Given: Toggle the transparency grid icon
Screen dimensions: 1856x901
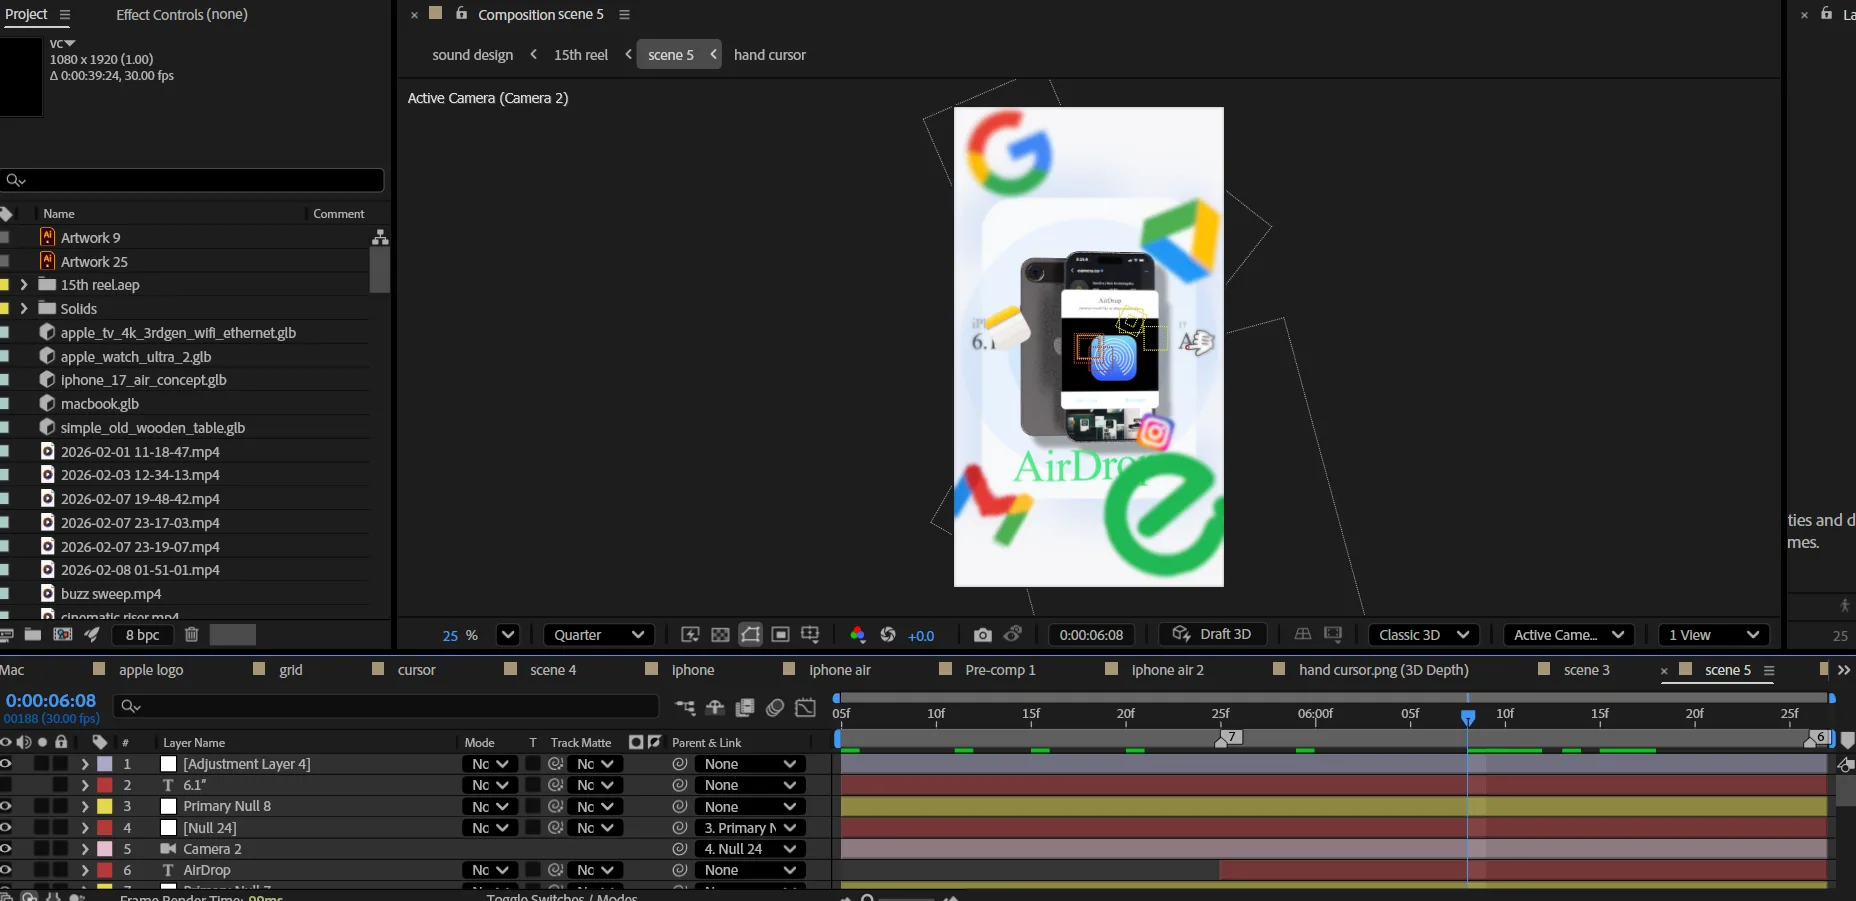Looking at the screenshot, I should click(720, 635).
